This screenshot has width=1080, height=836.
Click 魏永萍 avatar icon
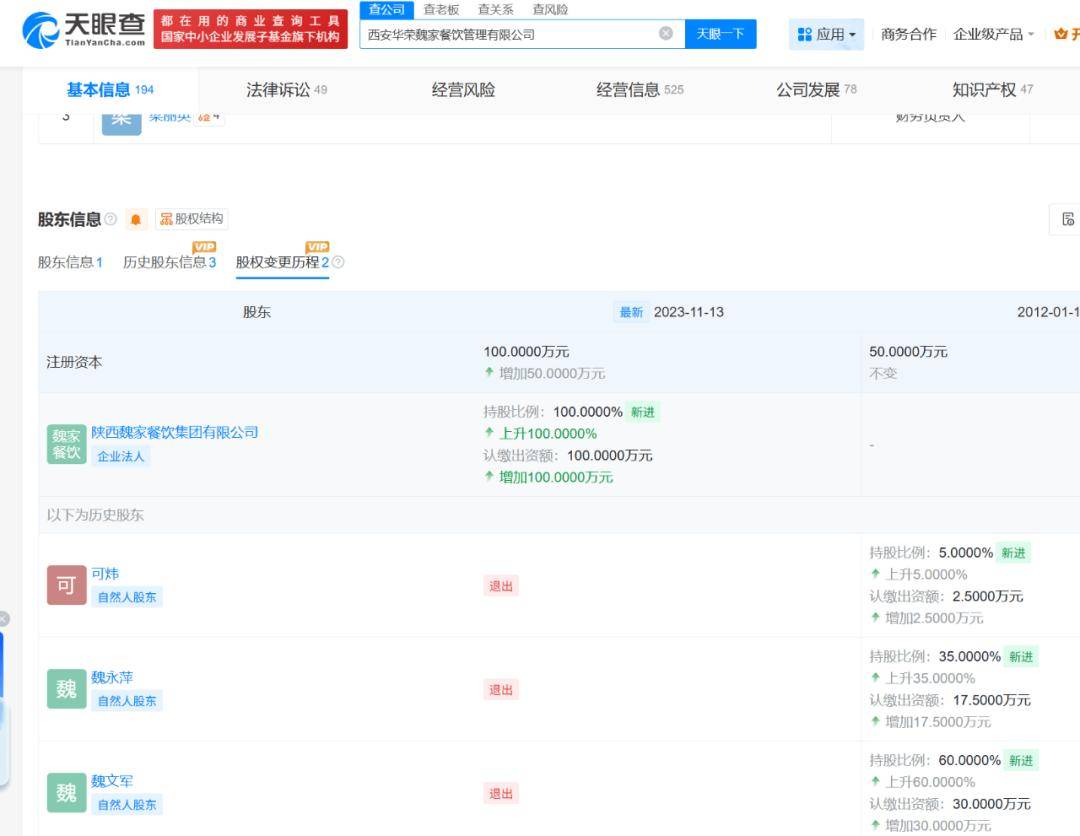pyautogui.click(x=66, y=689)
